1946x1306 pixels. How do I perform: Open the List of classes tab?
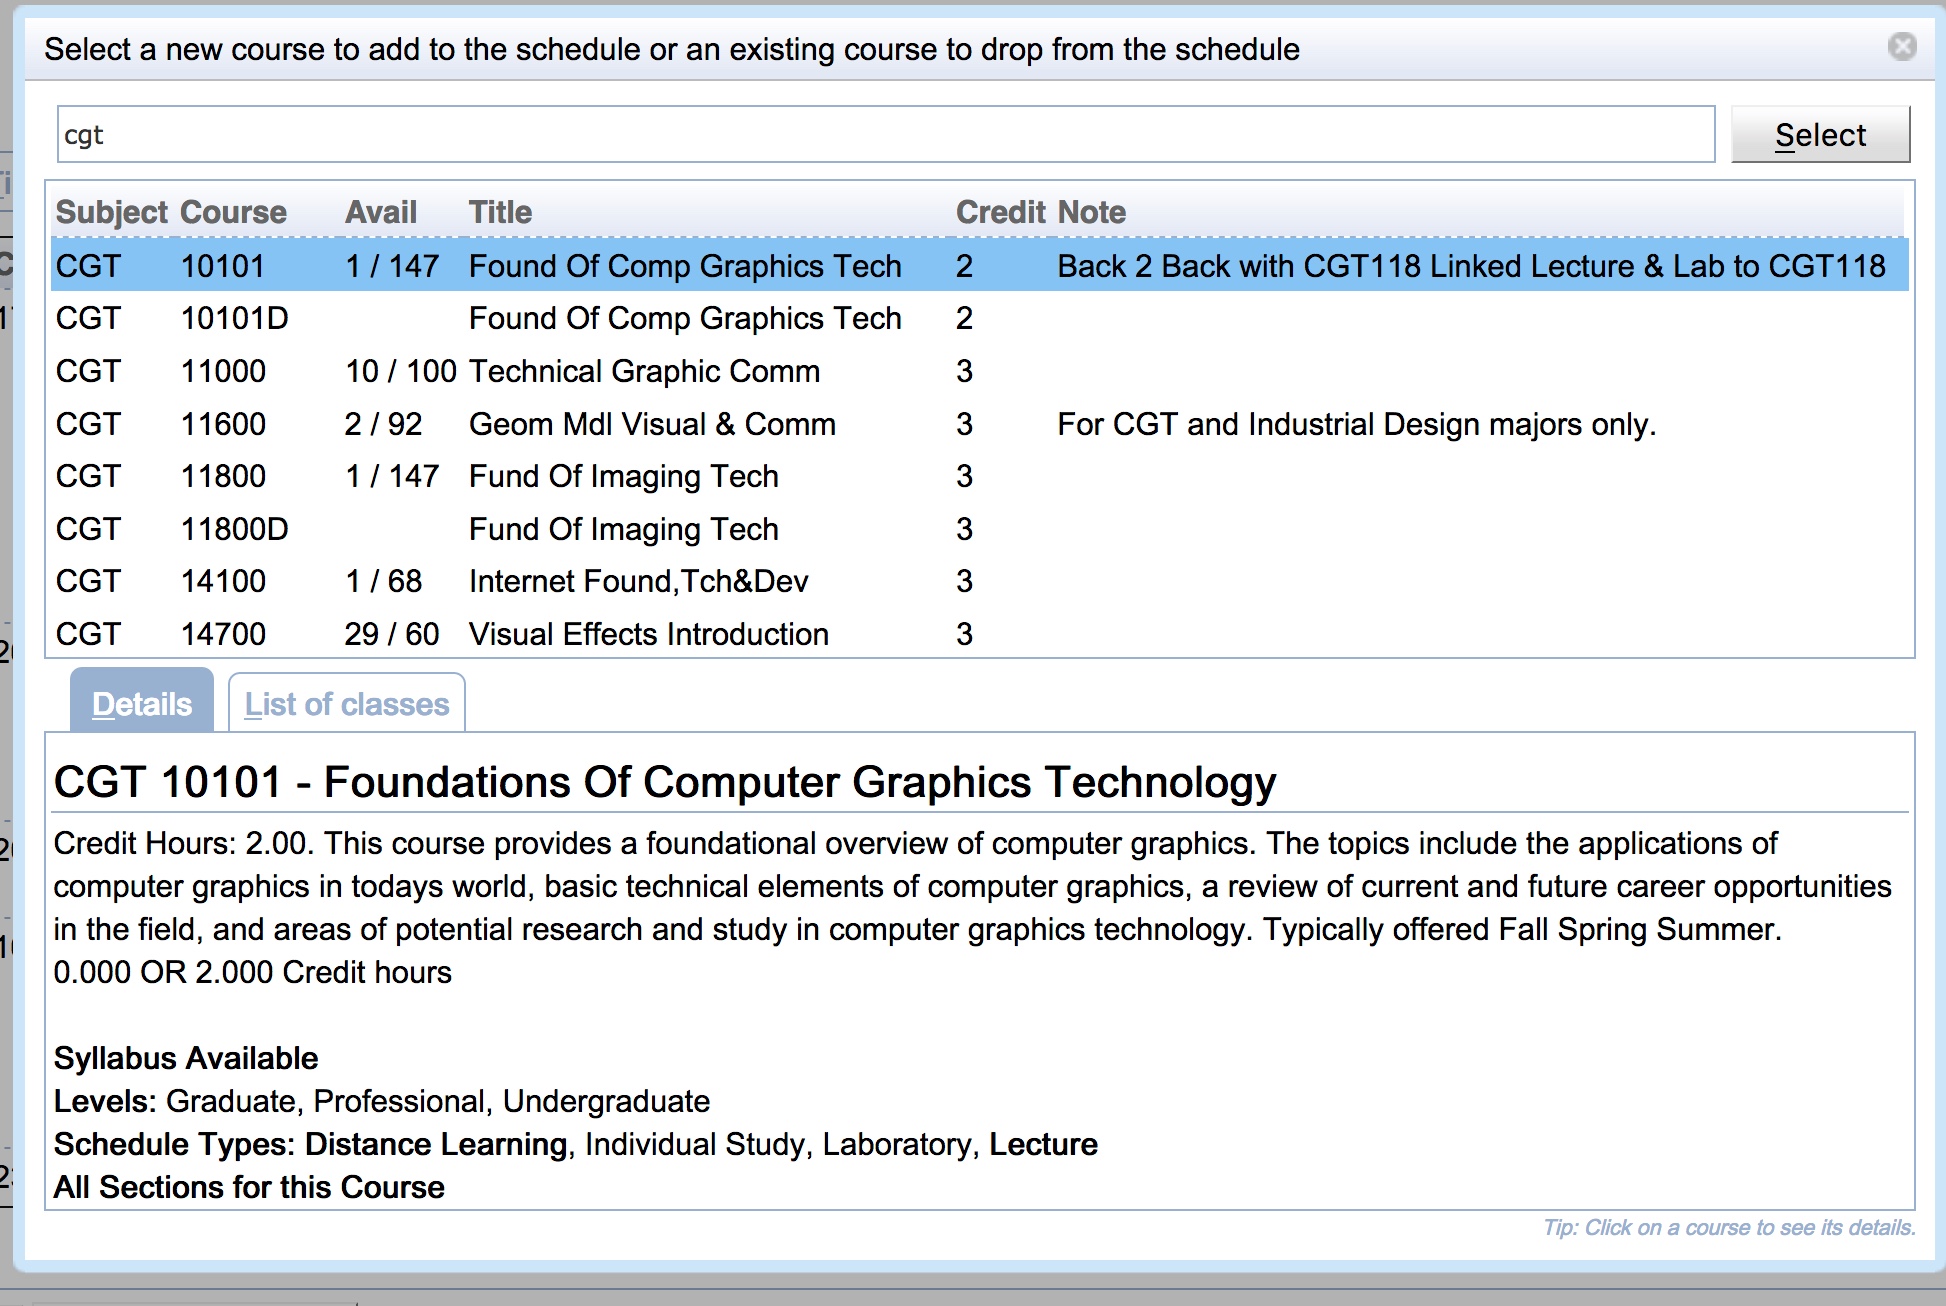pyautogui.click(x=347, y=703)
